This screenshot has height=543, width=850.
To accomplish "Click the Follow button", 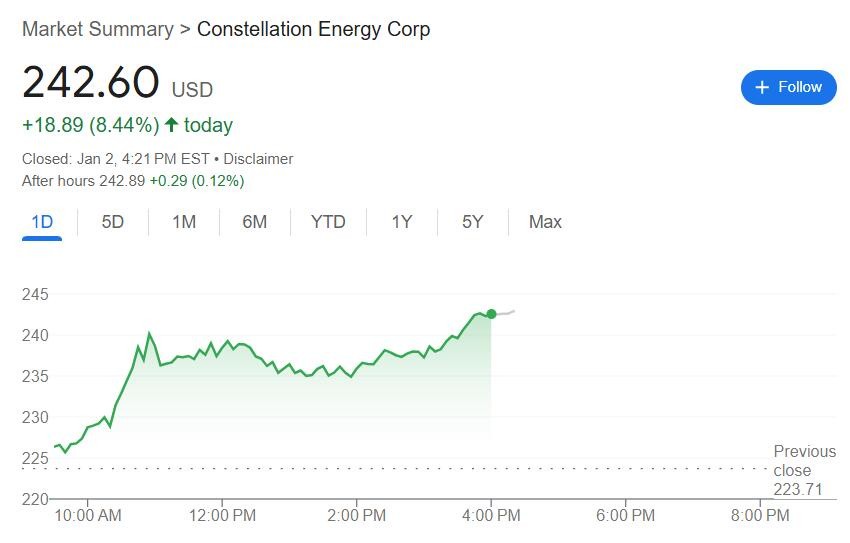I will [x=788, y=87].
